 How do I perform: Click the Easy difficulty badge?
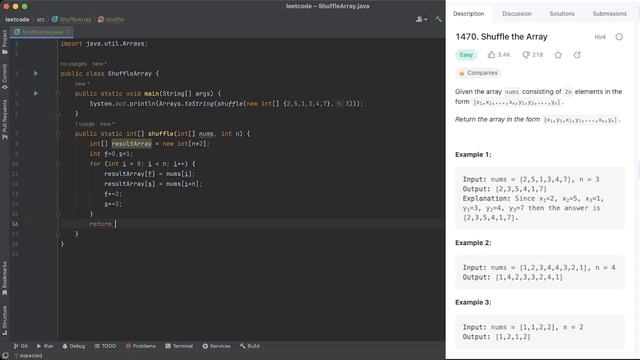coord(466,55)
